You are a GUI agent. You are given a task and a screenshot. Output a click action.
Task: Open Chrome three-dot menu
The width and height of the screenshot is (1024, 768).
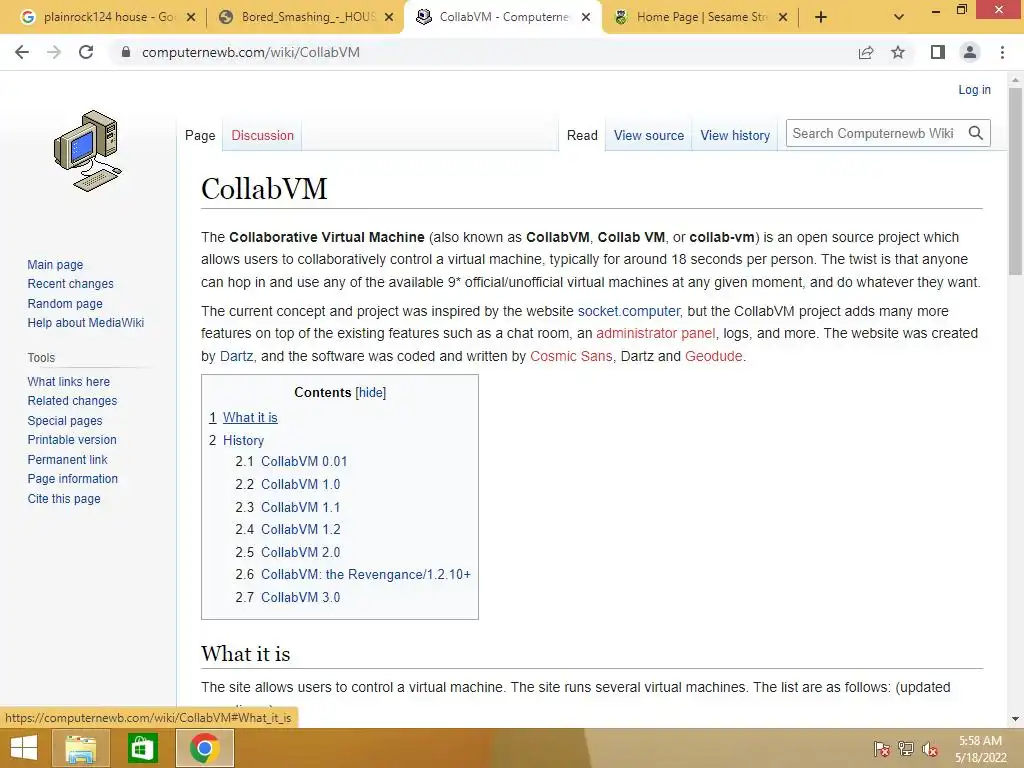1002,52
